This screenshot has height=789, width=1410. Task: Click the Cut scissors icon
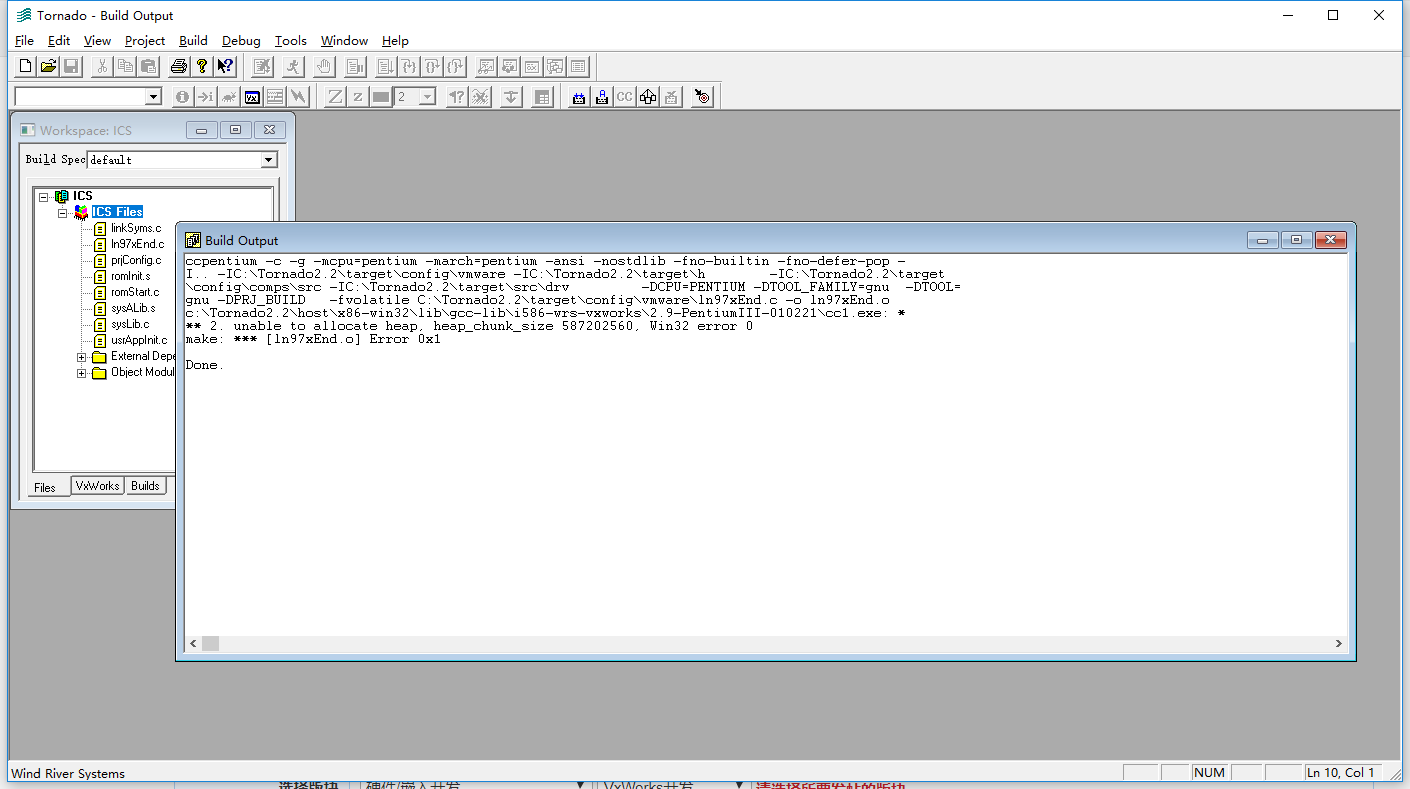(x=102, y=67)
